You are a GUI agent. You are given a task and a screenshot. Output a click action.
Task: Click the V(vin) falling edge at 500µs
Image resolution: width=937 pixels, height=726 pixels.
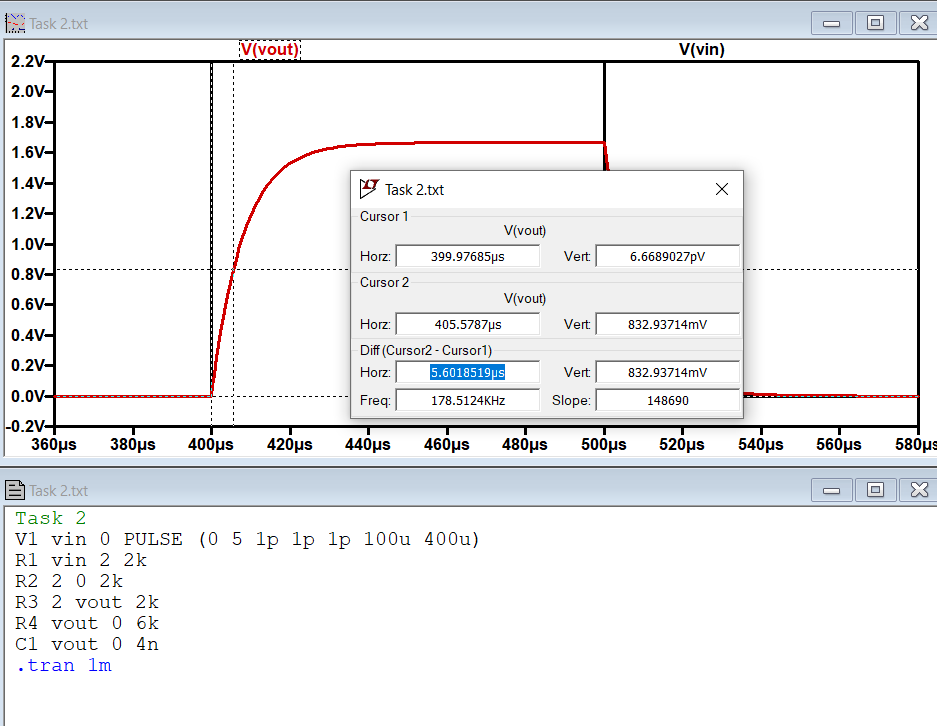[604, 108]
